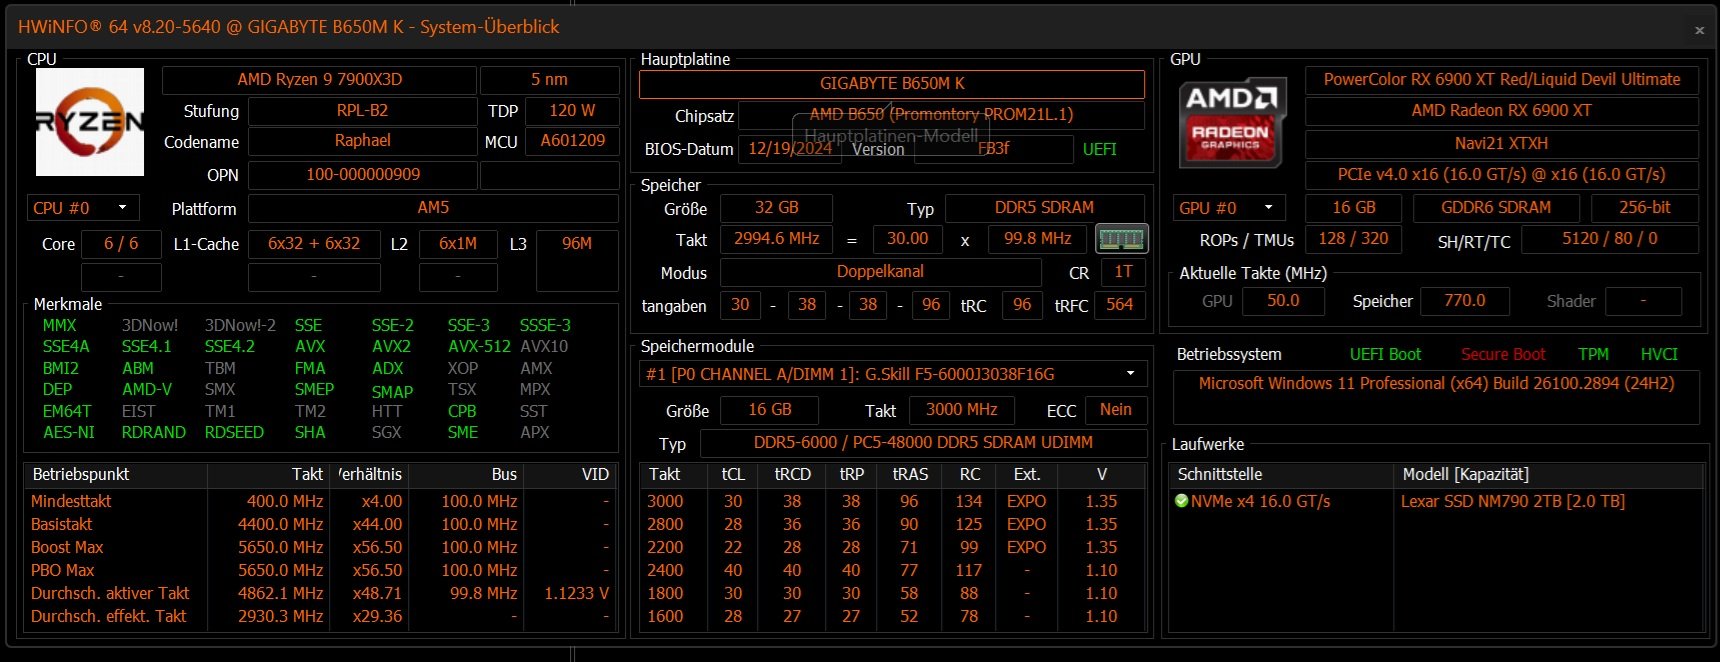Close the System-Überblick window
The image size is (1720, 662).
[1699, 30]
